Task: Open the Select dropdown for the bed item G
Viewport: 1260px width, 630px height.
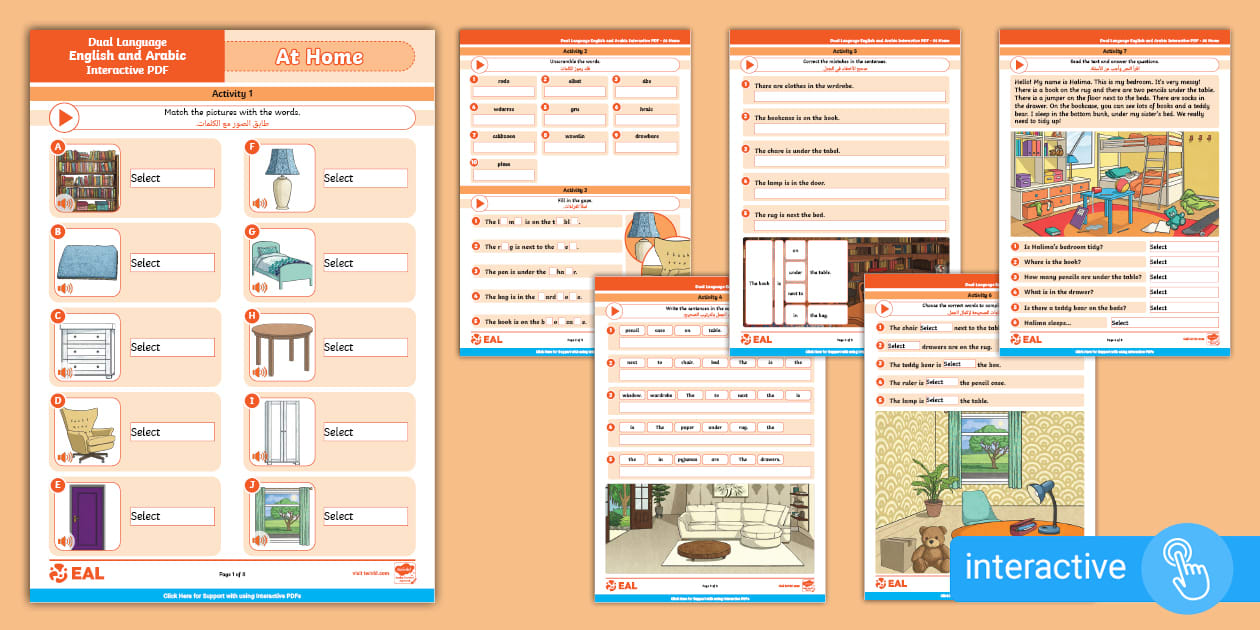Action: [x=365, y=261]
